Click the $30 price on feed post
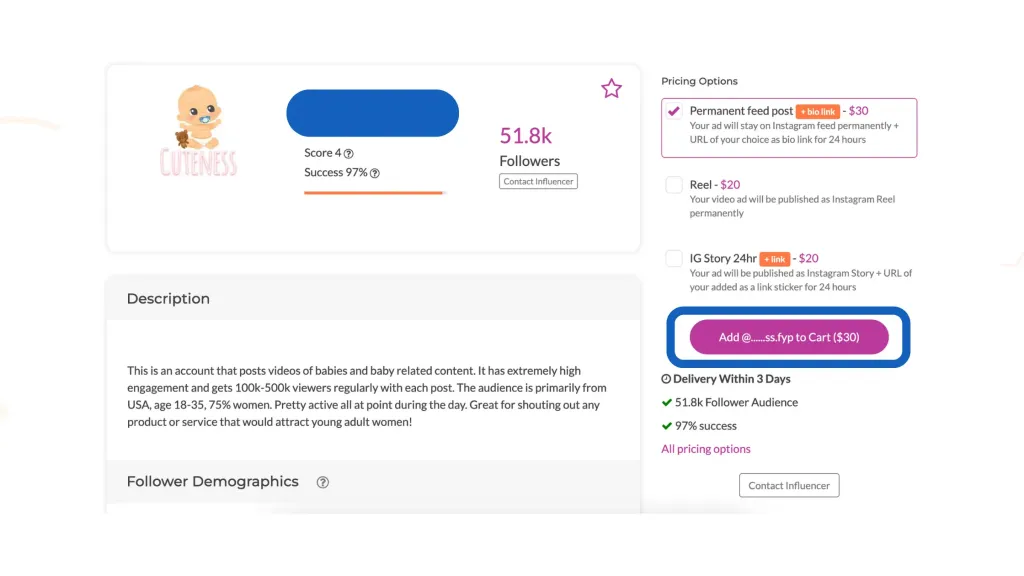 (x=859, y=111)
